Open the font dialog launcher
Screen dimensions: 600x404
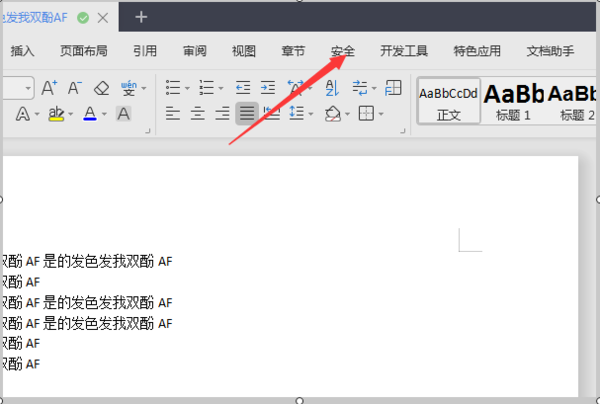tap(148, 131)
